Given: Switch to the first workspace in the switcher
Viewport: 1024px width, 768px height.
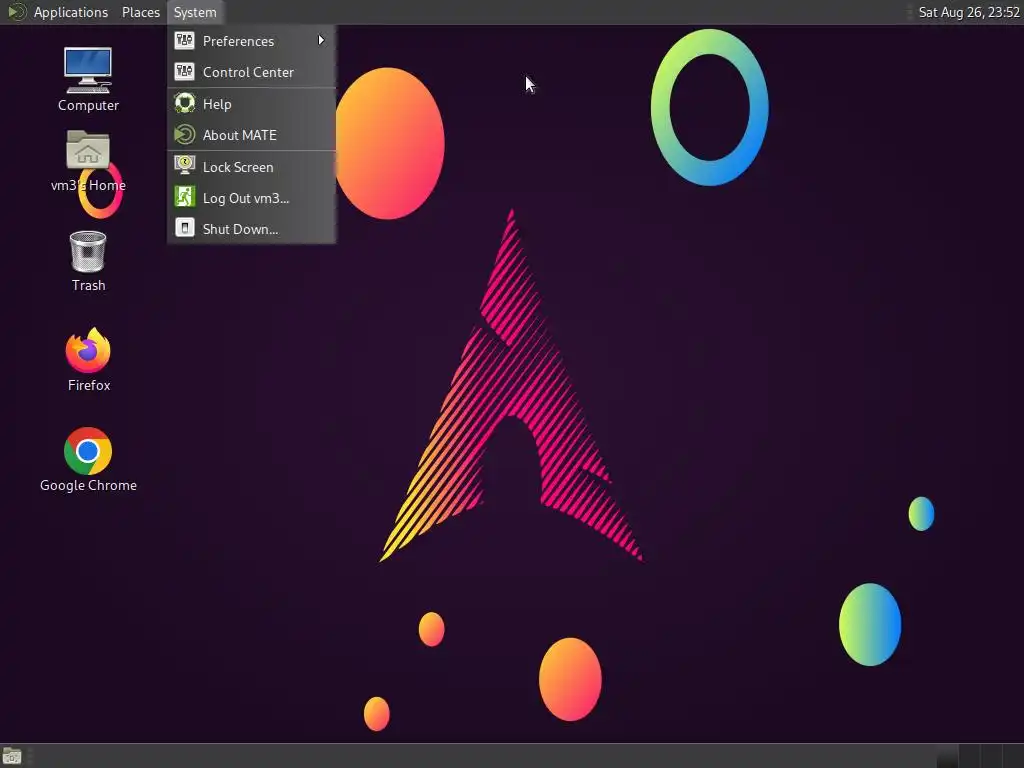Looking at the screenshot, I should coord(947,756).
